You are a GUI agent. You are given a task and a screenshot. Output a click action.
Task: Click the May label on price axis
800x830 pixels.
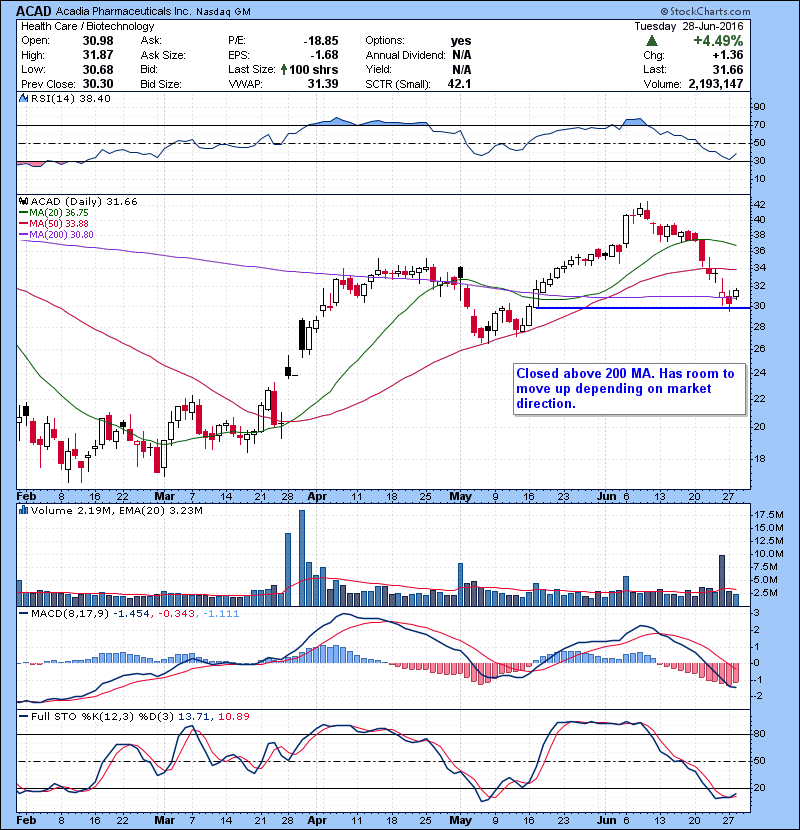[x=460, y=497]
